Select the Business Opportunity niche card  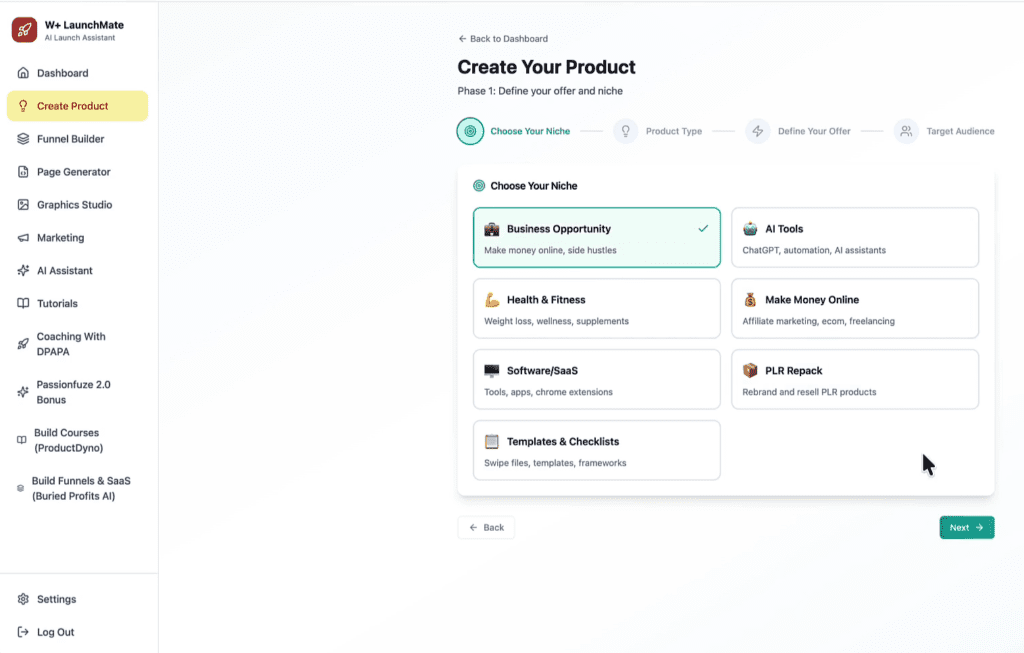(596, 238)
